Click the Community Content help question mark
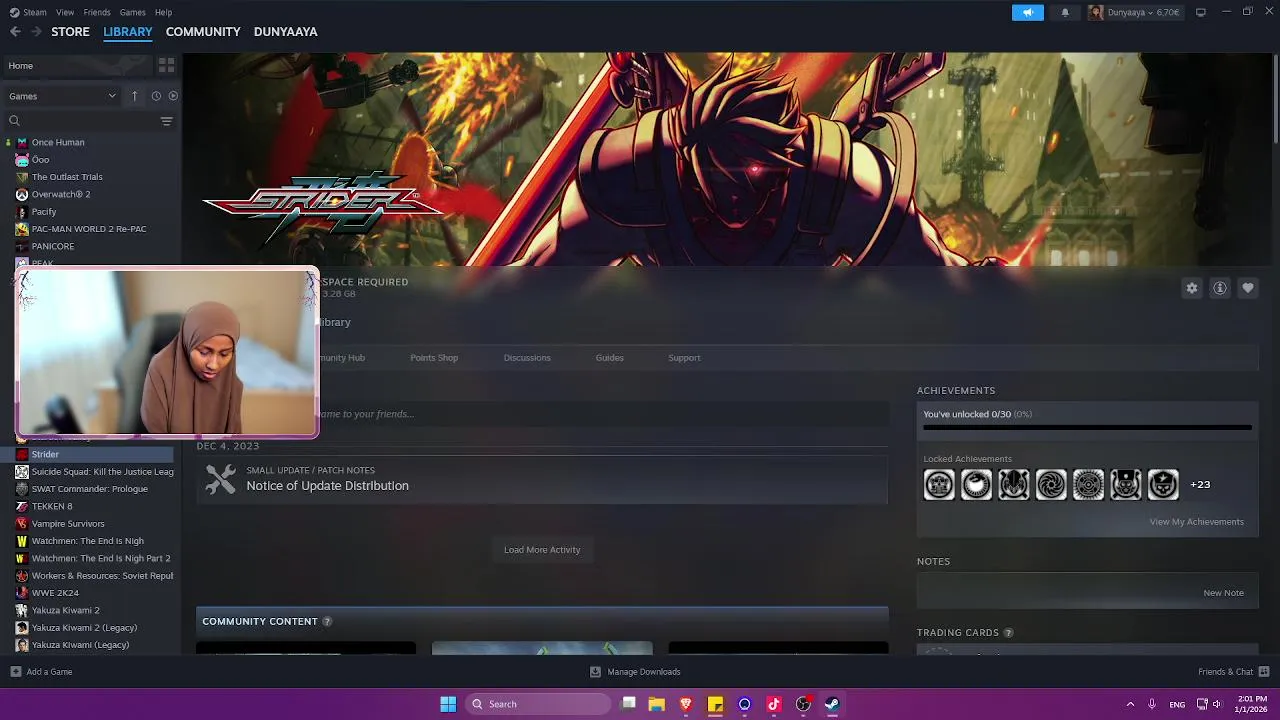 point(326,622)
